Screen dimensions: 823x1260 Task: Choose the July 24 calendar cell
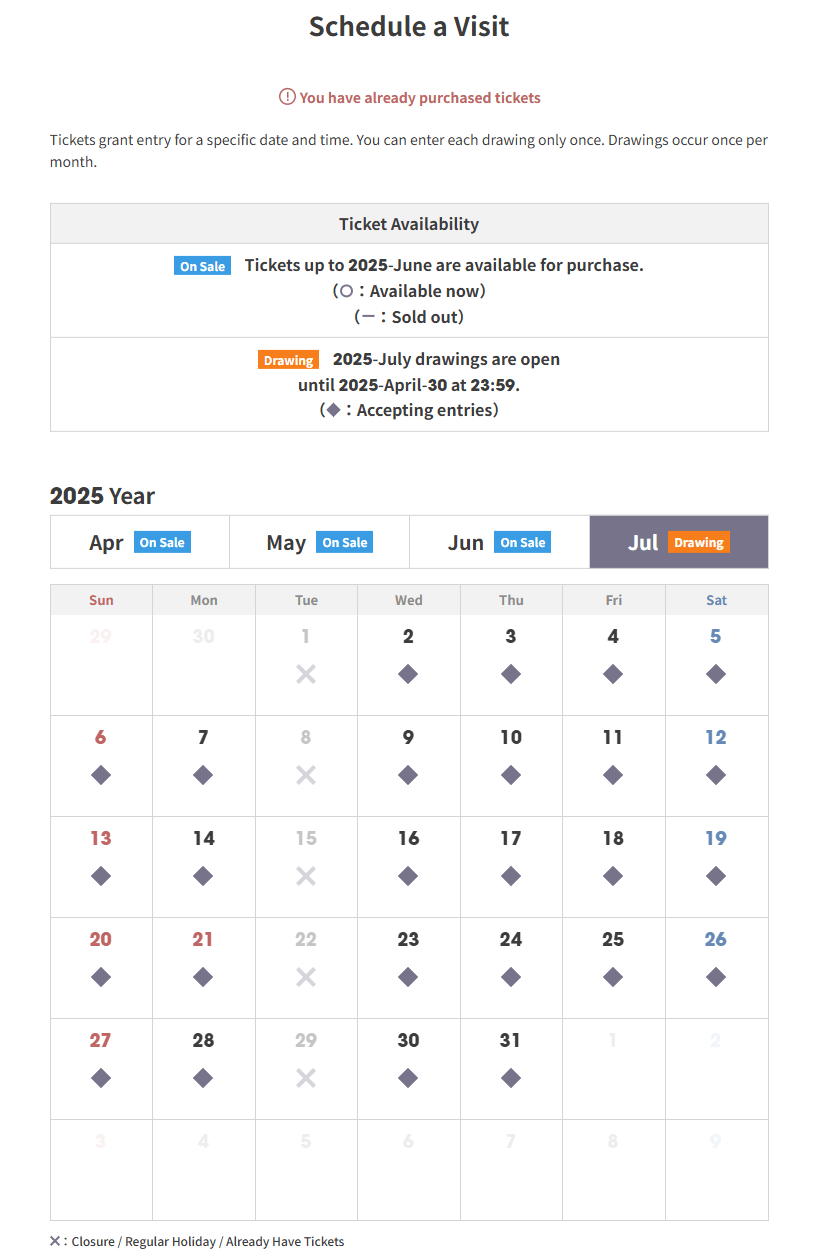tap(511, 968)
